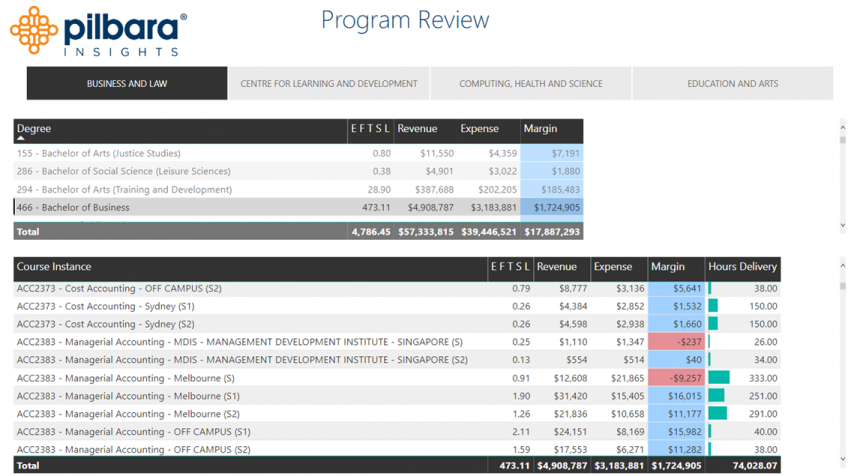Screen dimensions: 848x476
Task: Click scroll up arrow of Degree table
Action: [842, 127]
